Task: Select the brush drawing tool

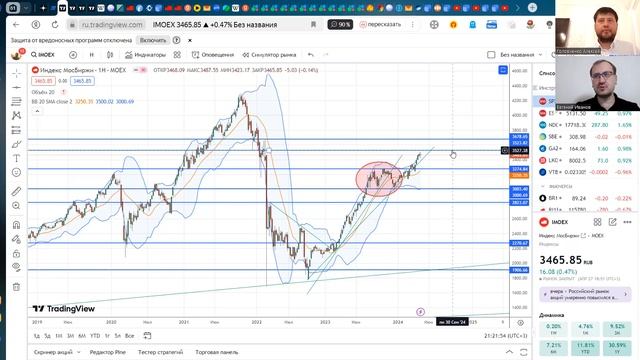Action: point(16,144)
